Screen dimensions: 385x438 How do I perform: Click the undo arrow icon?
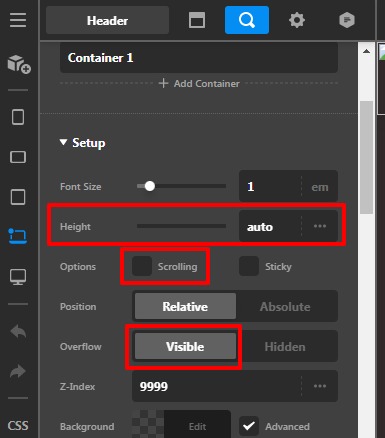18,332
